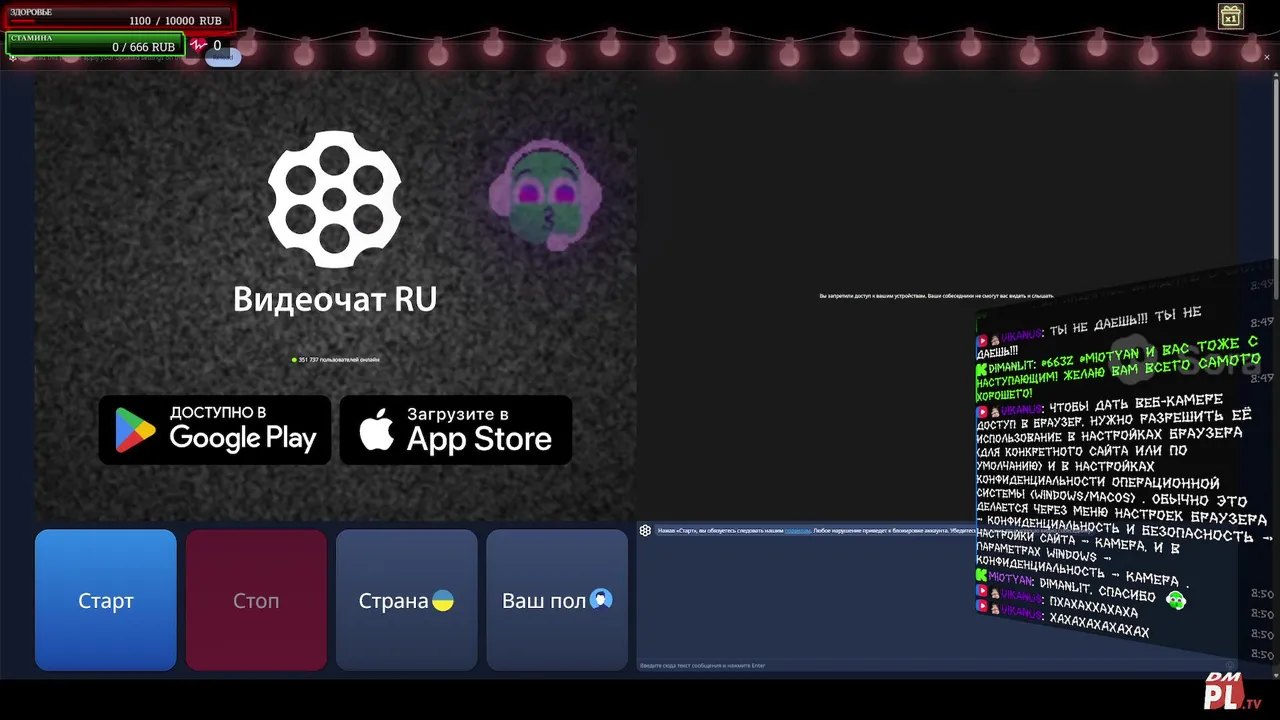
Task: Click the Стамина stamina donation bar
Action: click(x=95, y=43)
